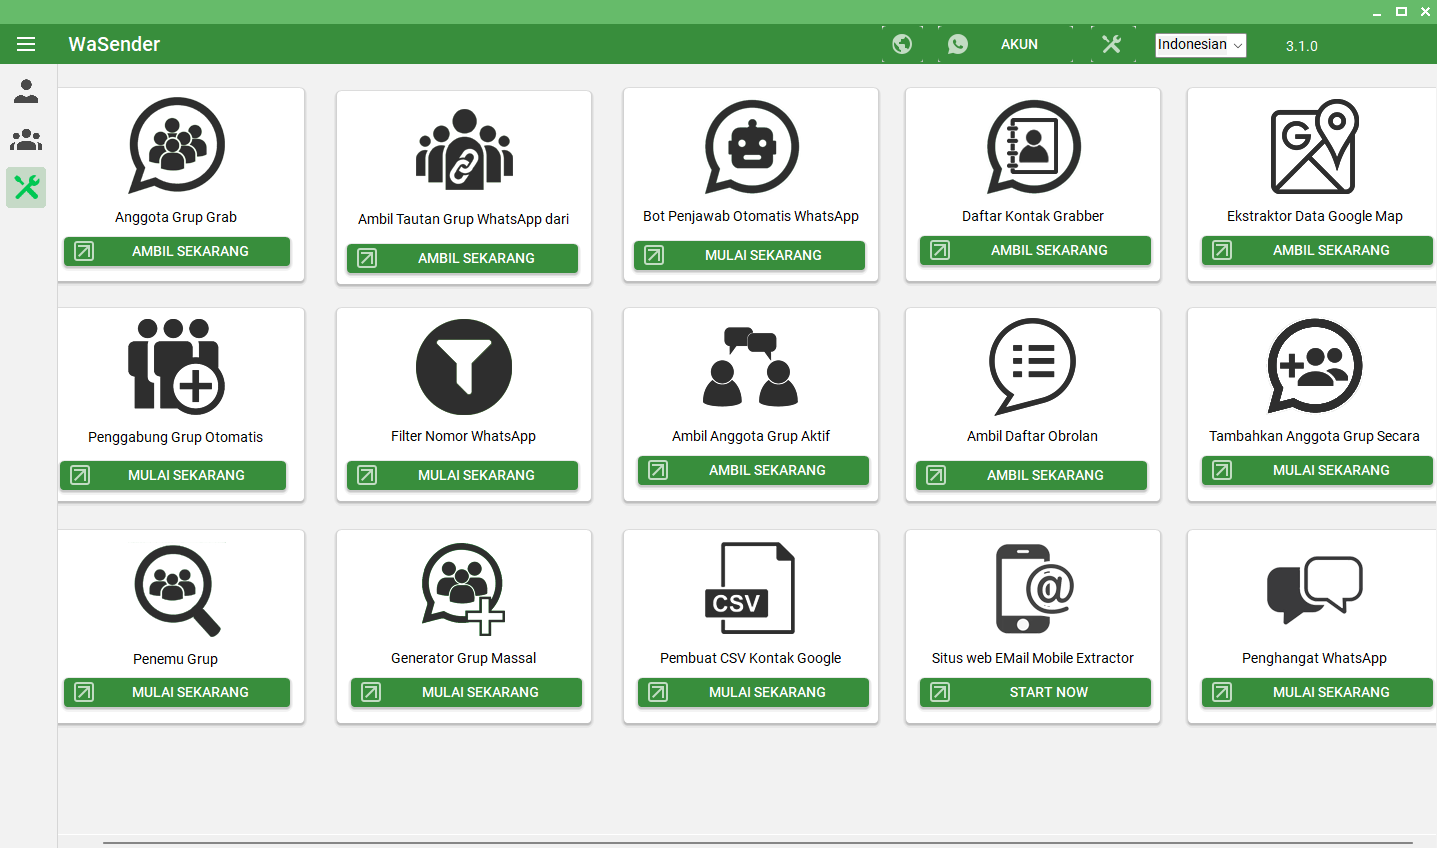This screenshot has width=1437, height=848.
Task: Click the Anggota Grup Grab icon
Action: click(x=177, y=146)
